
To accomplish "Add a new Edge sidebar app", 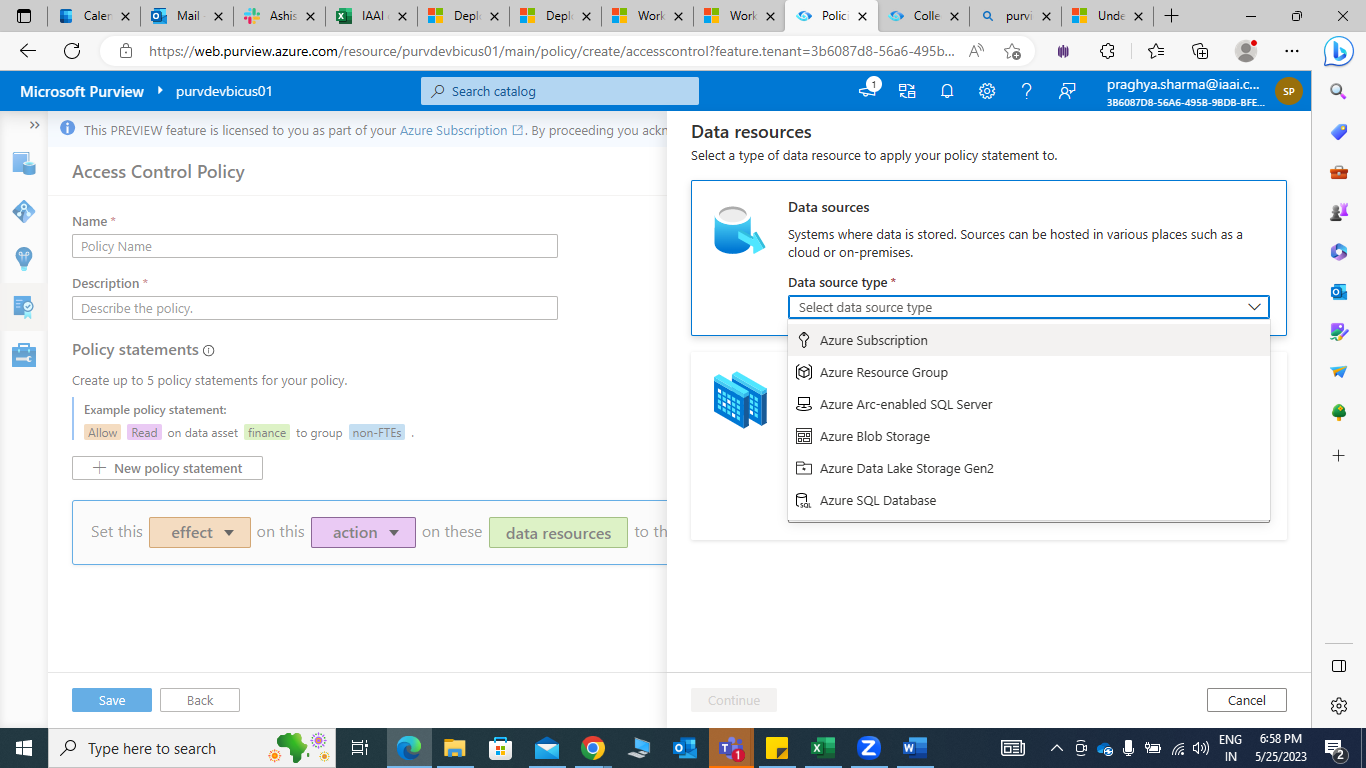I will tap(1339, 455).
